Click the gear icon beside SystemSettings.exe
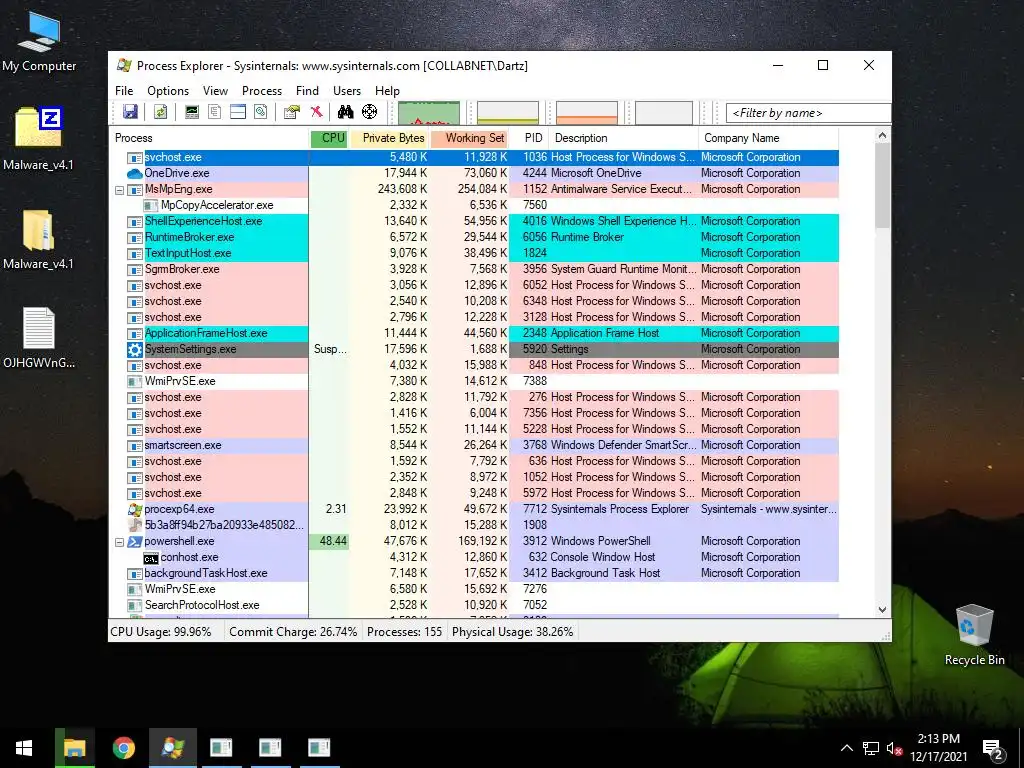The height and width of the screenshot is (768, 1024). [135, 349]
